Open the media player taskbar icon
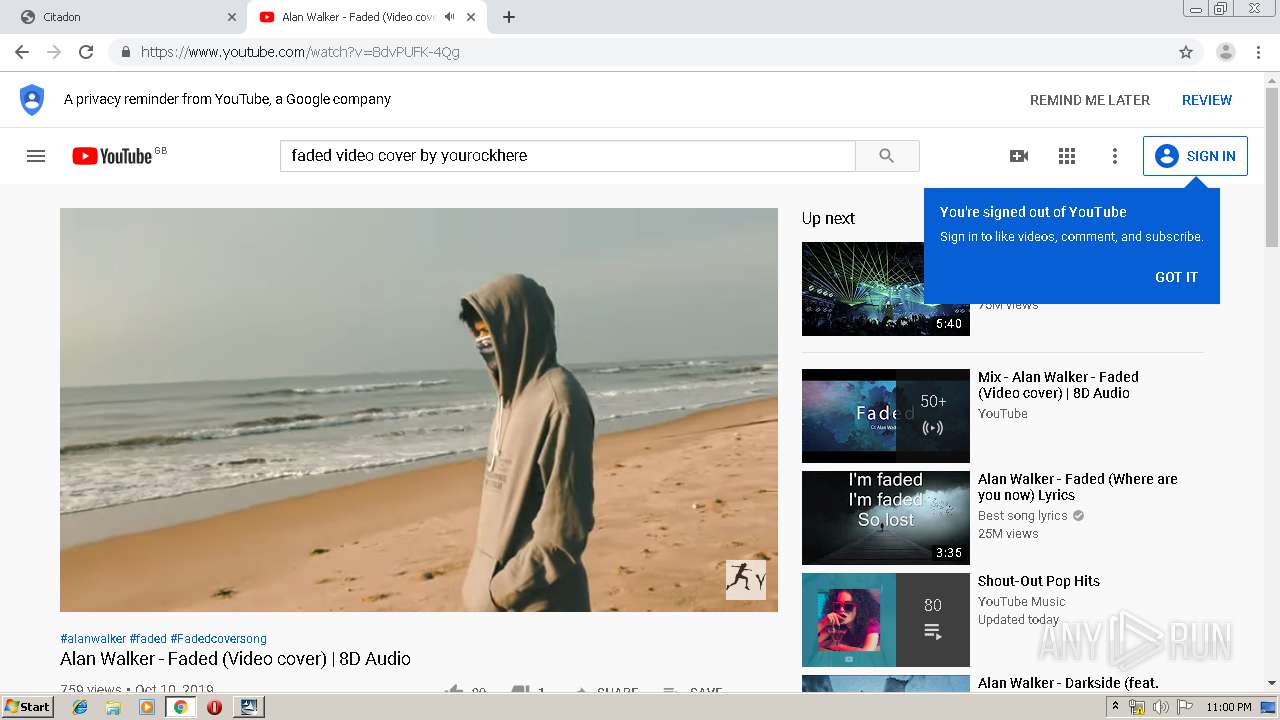 (147, 707)
